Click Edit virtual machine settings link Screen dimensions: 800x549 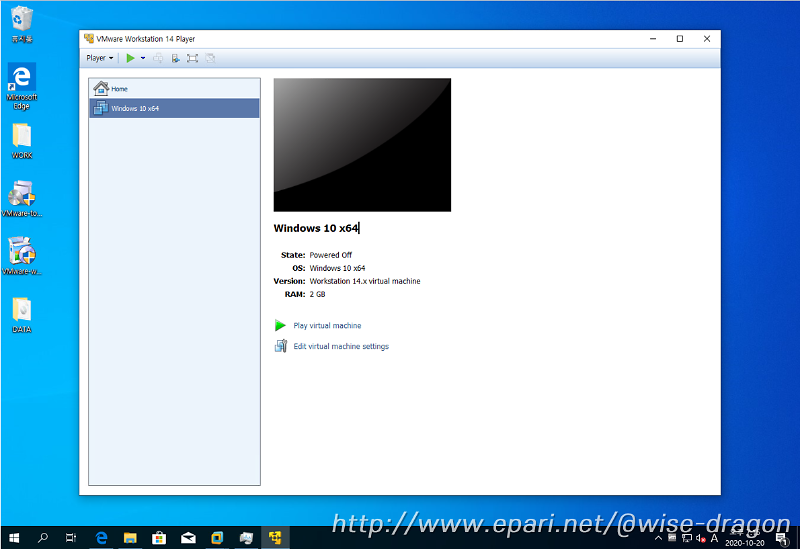point(341,346)
